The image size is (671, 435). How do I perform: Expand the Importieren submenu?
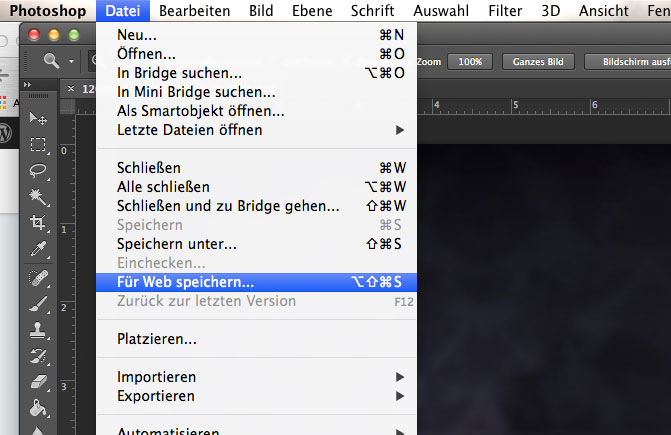[256, 377]
